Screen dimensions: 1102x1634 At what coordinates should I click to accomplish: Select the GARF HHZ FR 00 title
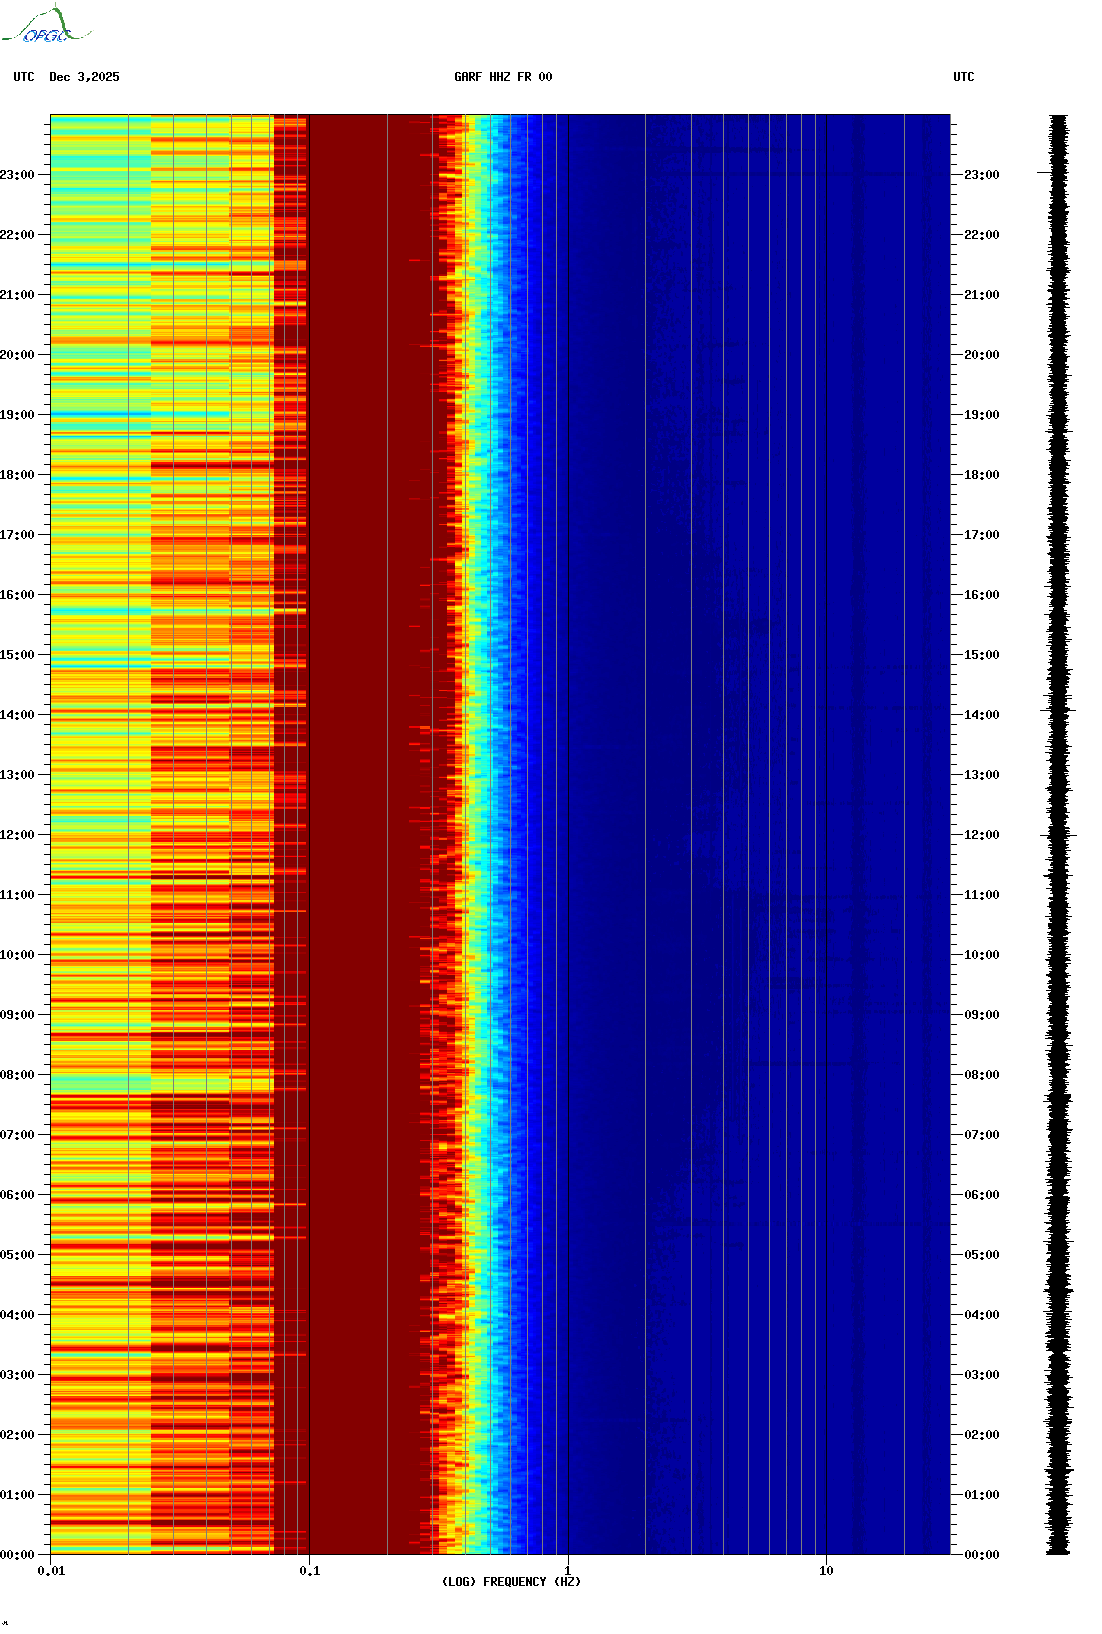[502, 77]
